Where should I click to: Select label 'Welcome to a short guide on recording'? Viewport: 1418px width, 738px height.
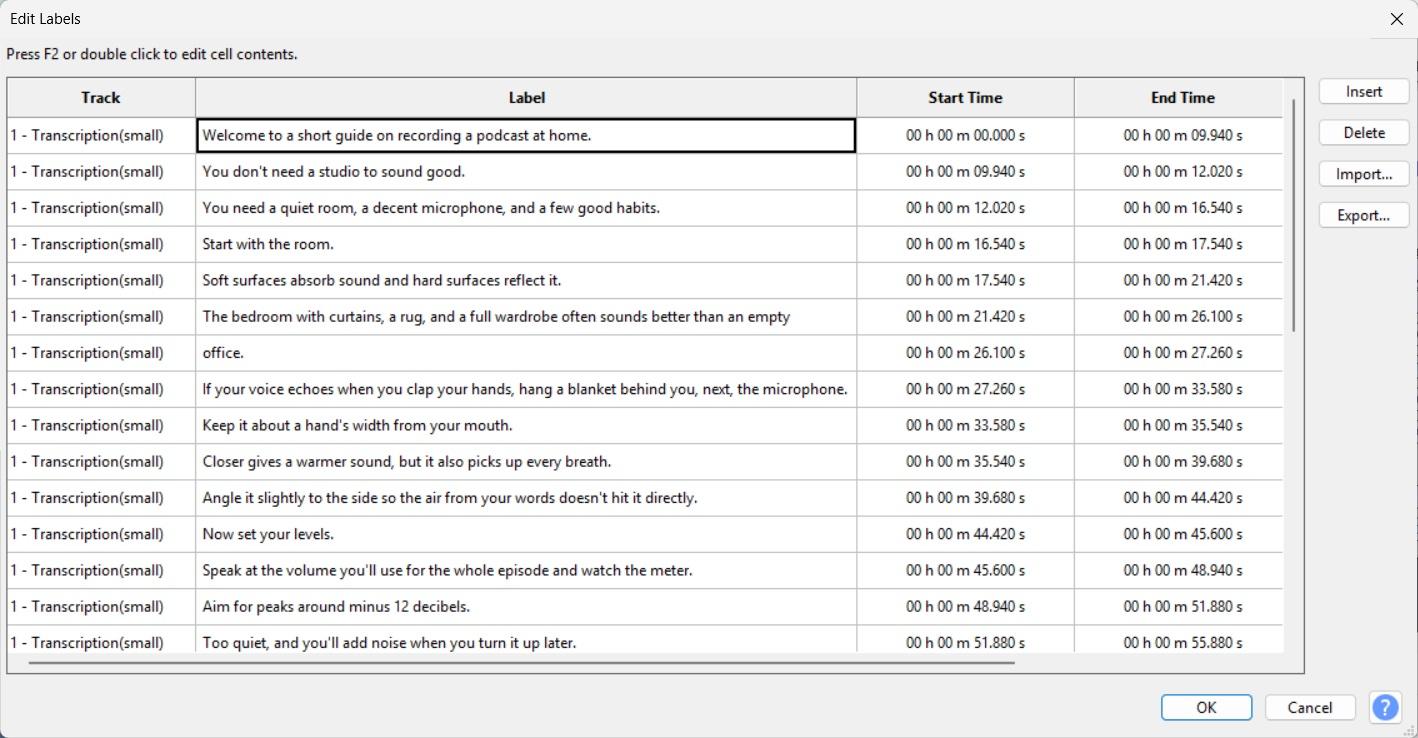pyautogui.click(x=526, y=135)
